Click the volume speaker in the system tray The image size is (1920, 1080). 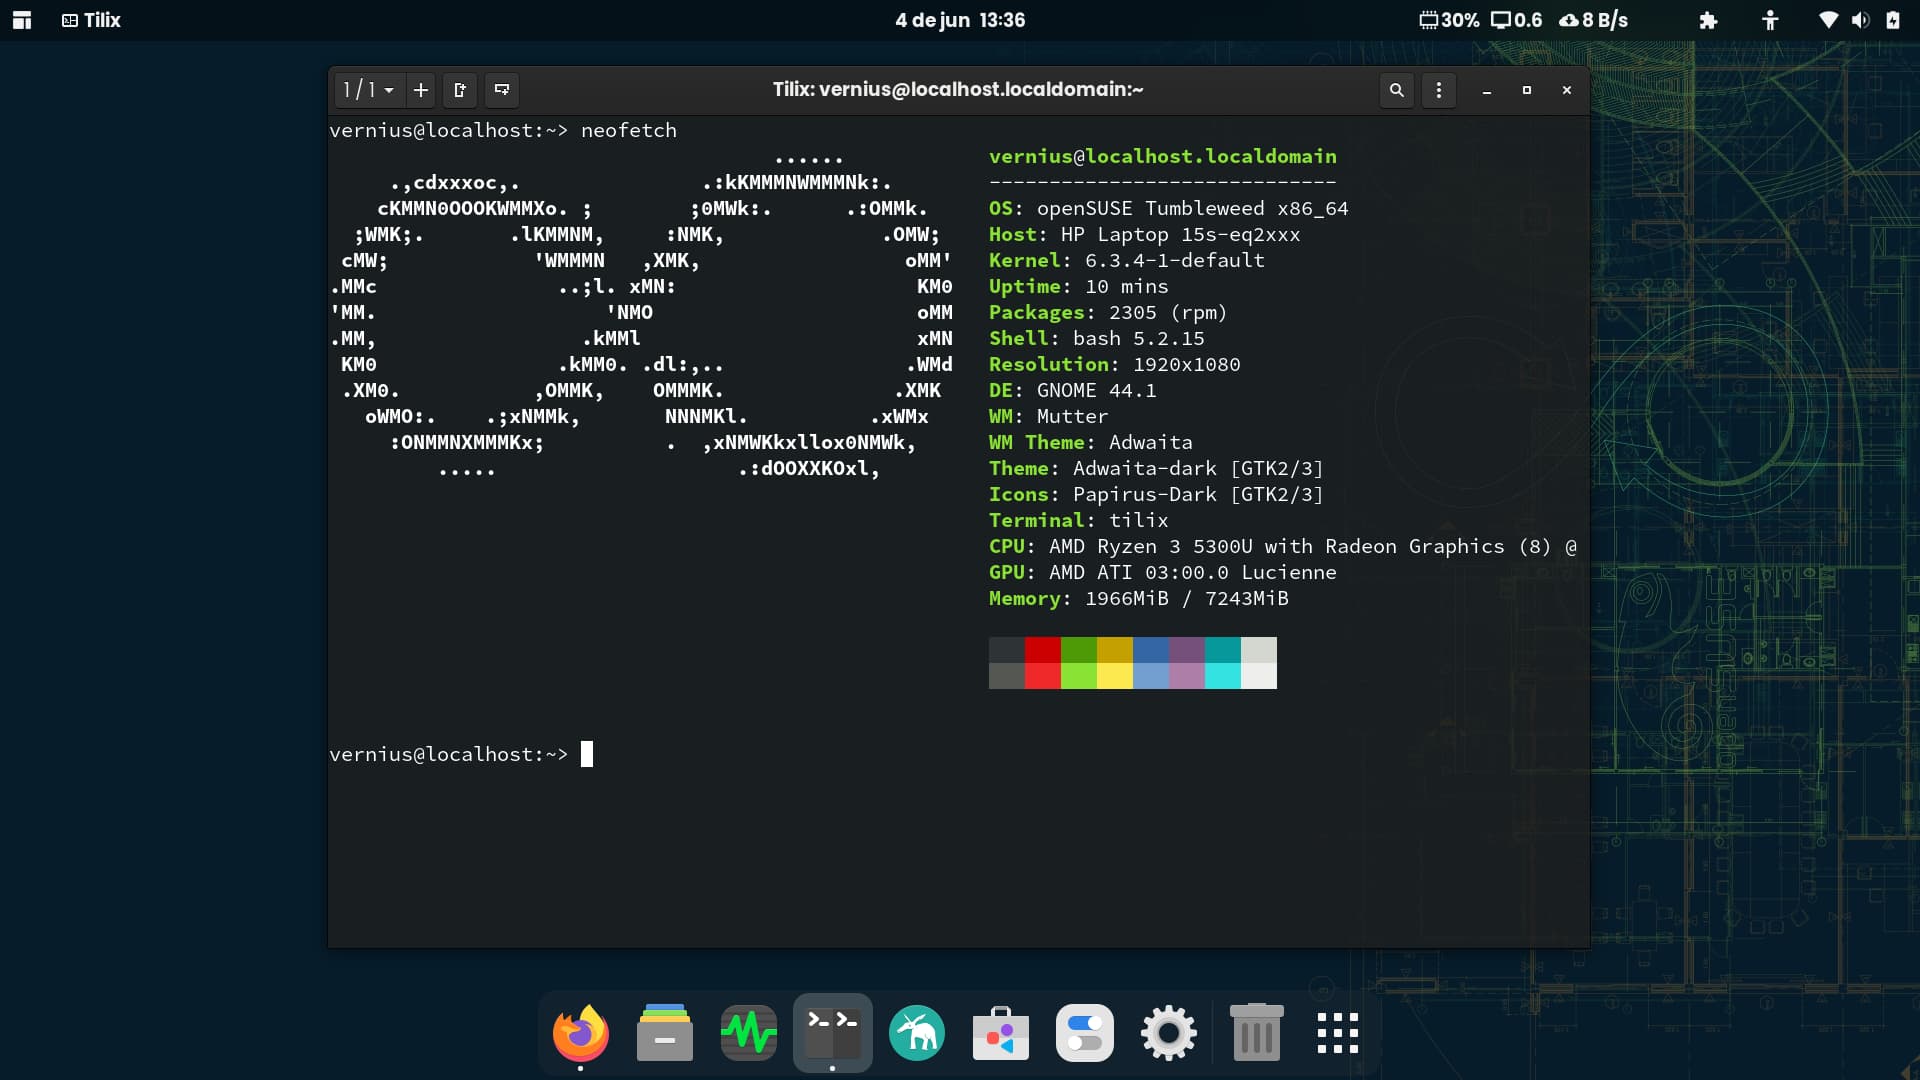(1861, 20)
